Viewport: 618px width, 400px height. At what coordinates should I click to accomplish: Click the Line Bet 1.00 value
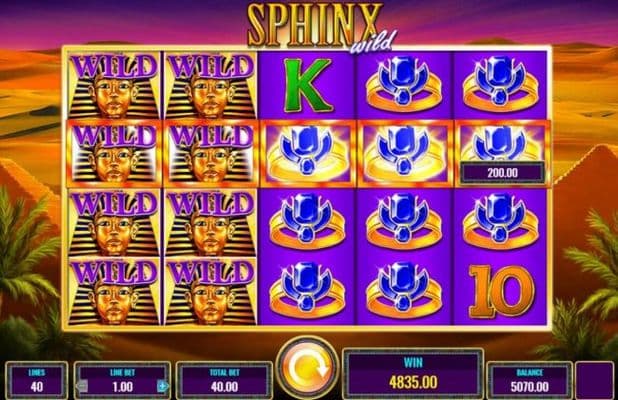pos(123,387)
